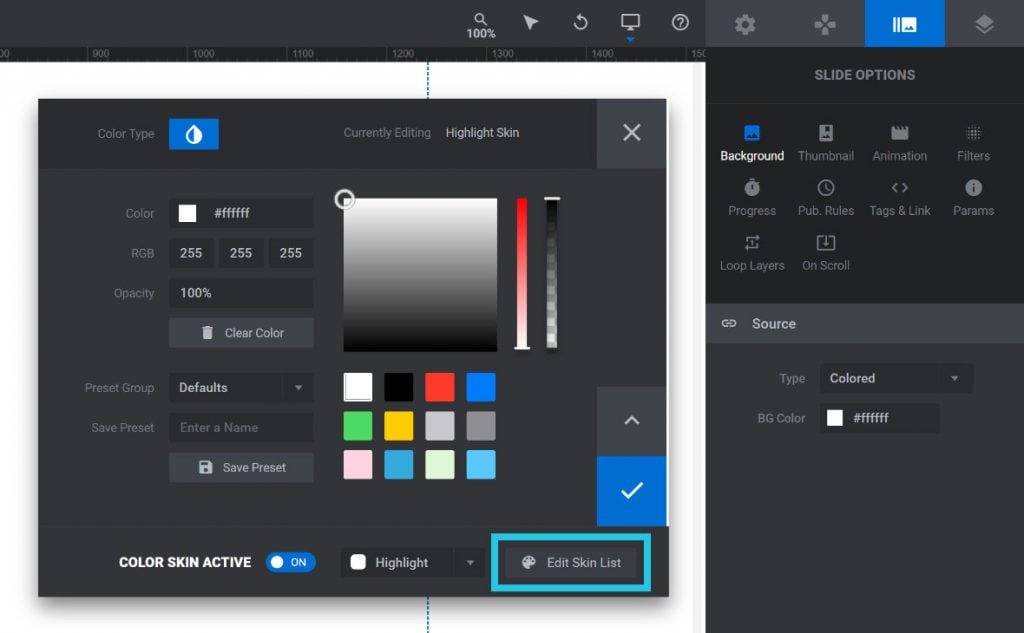Select the Loop Layers icon
This screenshot has height=633, width=1024.
751,251
